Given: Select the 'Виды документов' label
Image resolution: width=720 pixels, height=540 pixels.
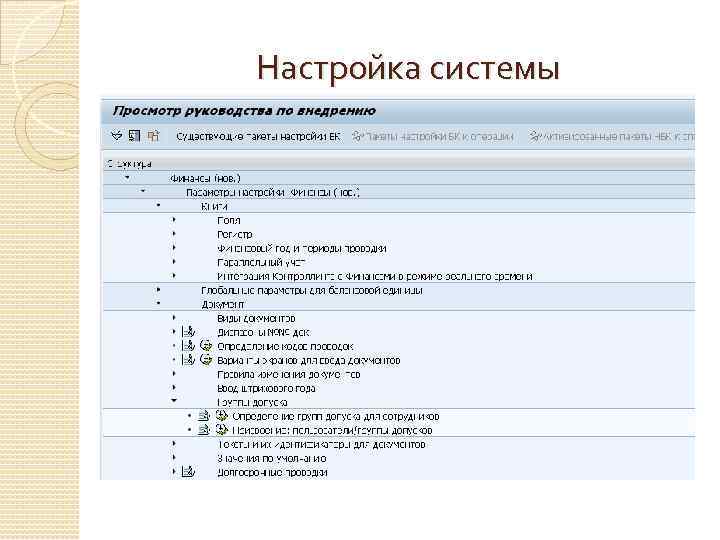Looking at the screenshot, I should click(256, 319).
